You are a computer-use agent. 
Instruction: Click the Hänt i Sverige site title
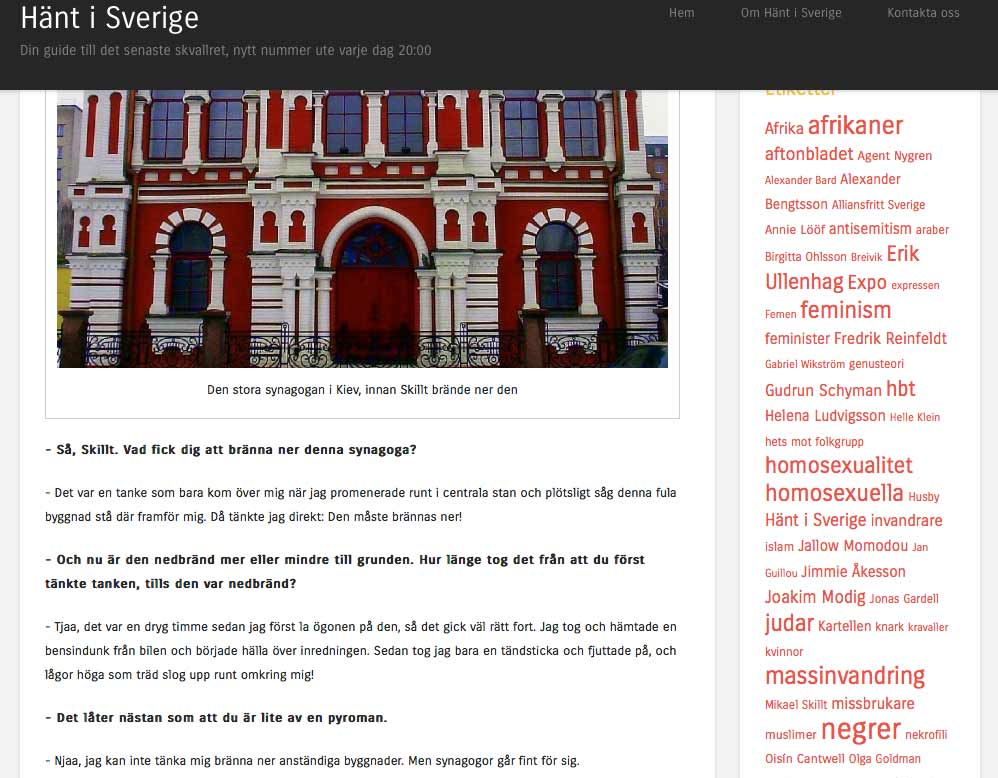click(109, 18)
